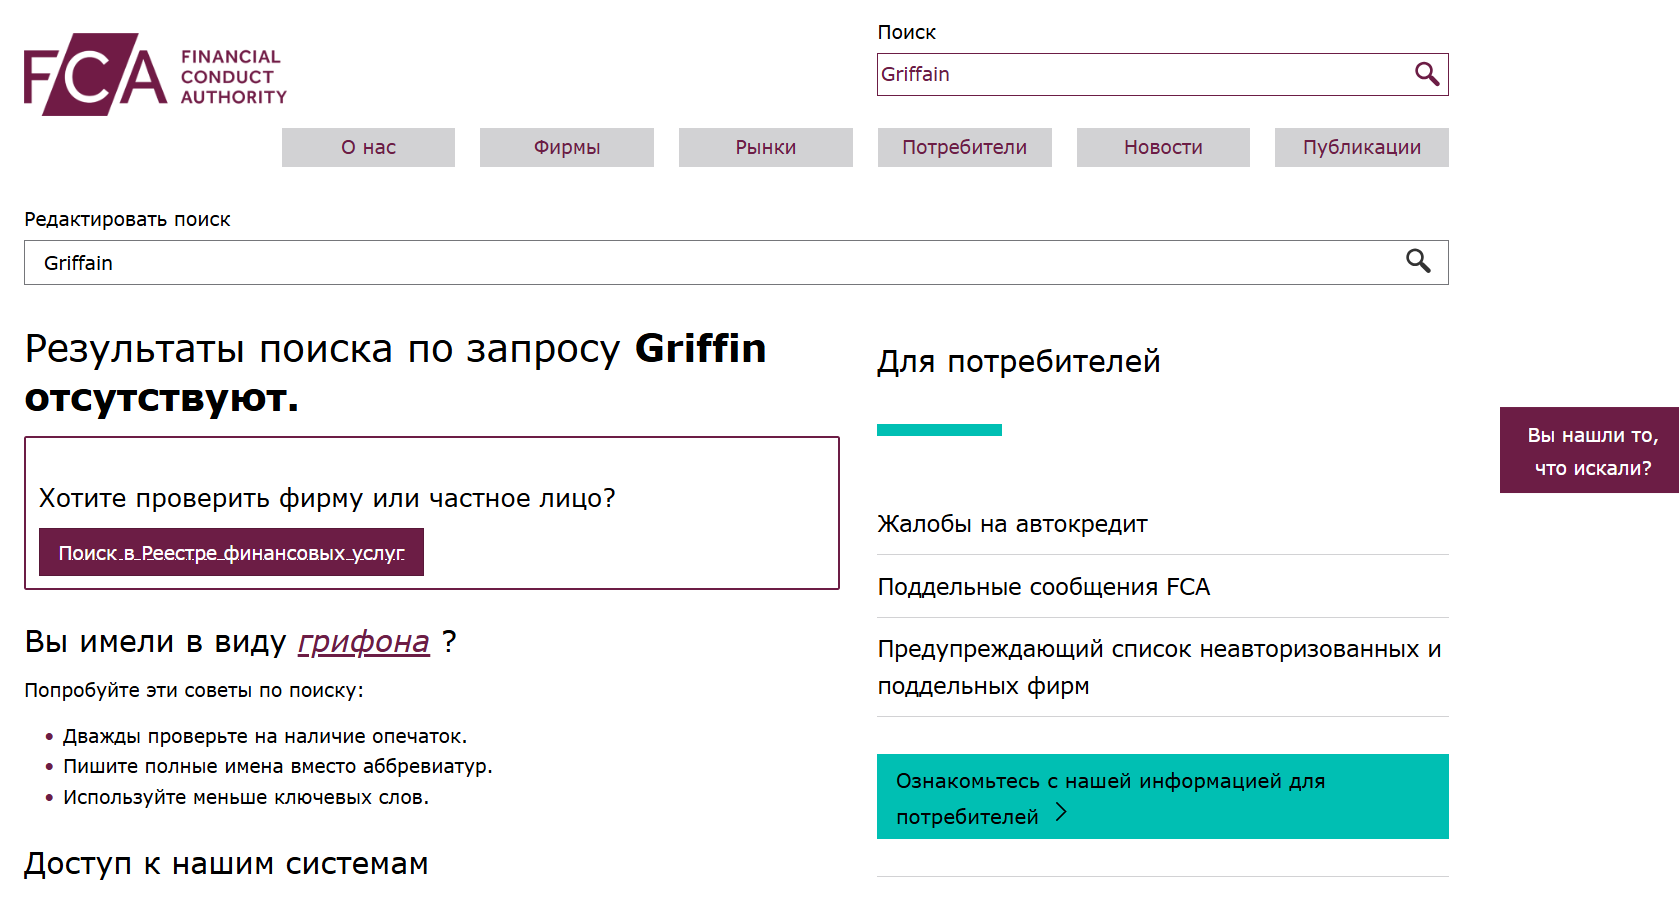Click the chevron arrow after 'для потребителей'

(x=1062, y=814)
